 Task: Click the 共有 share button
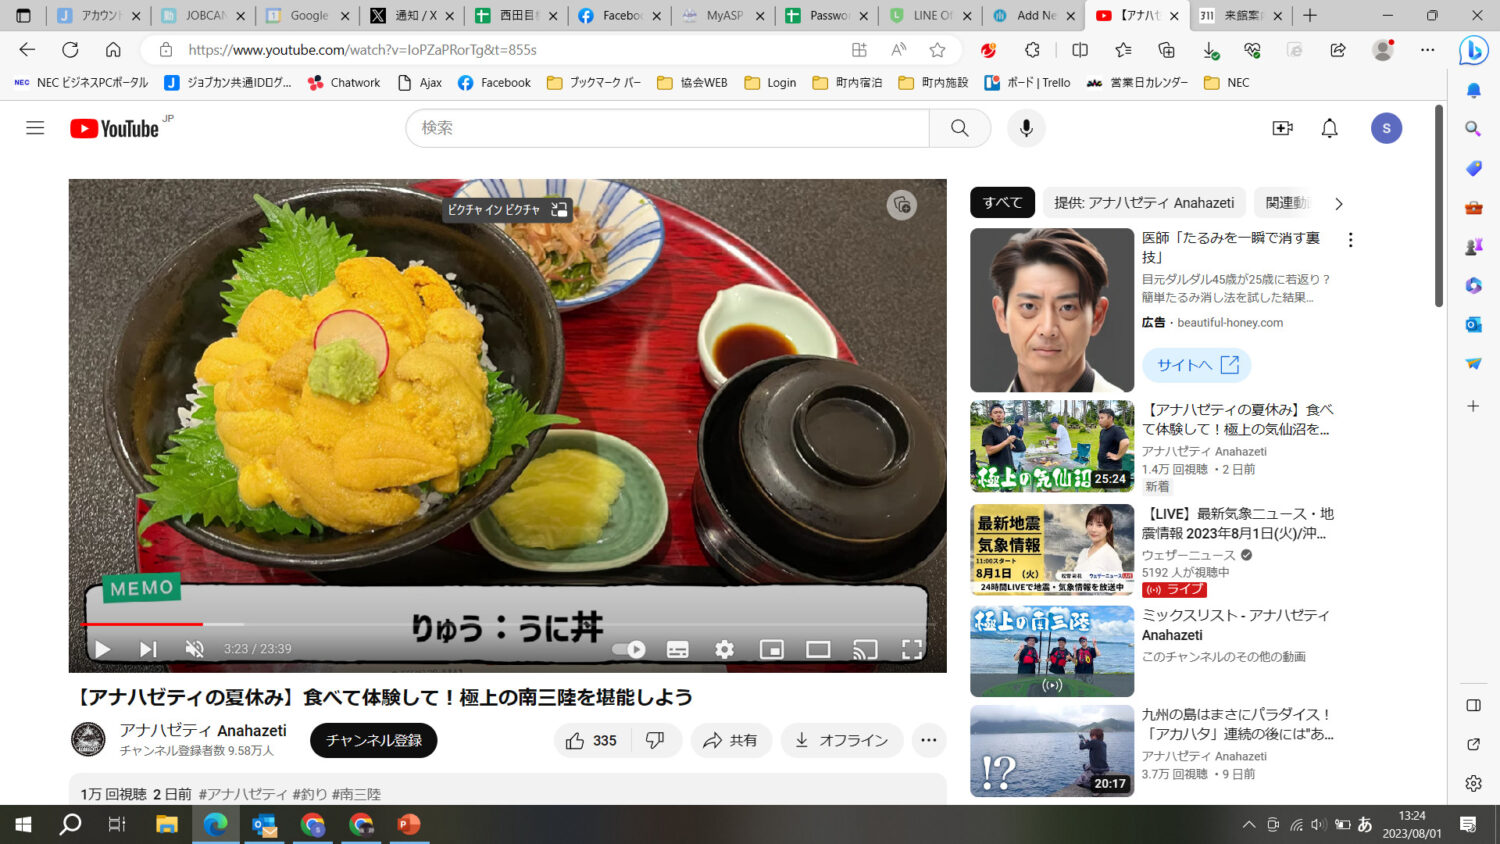click(730, 740)
